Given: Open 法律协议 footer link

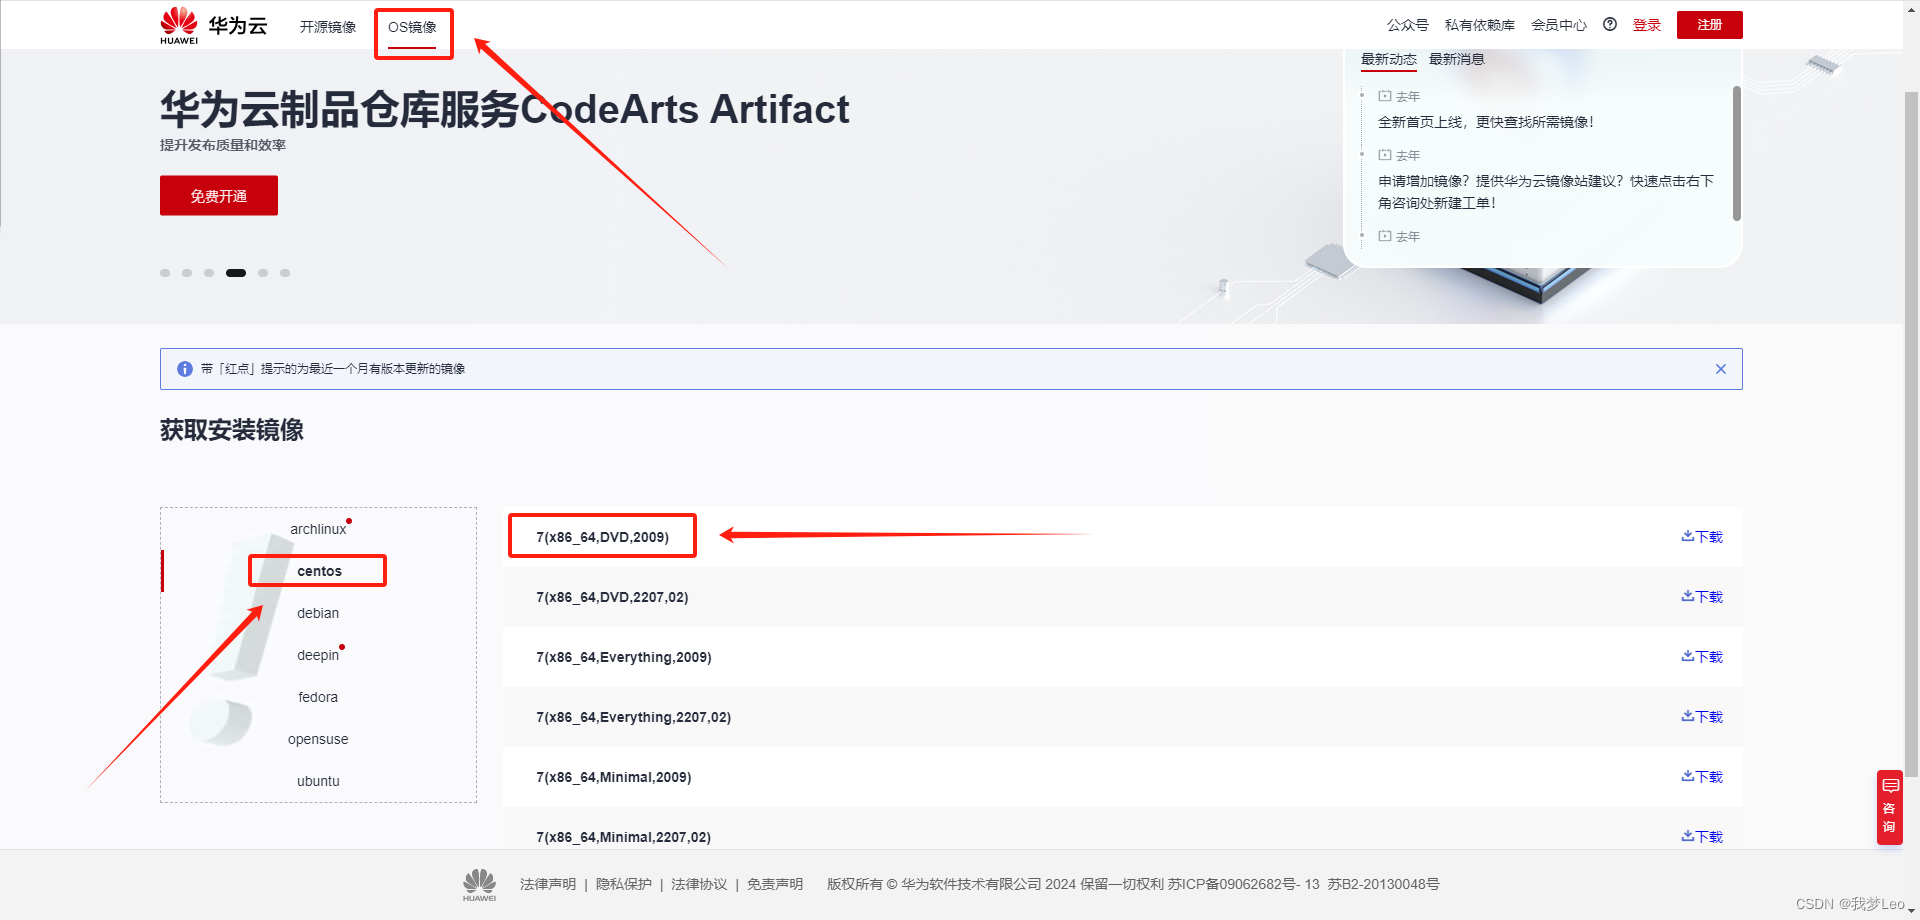Looking at the screenshot, I should pos(699,884).
